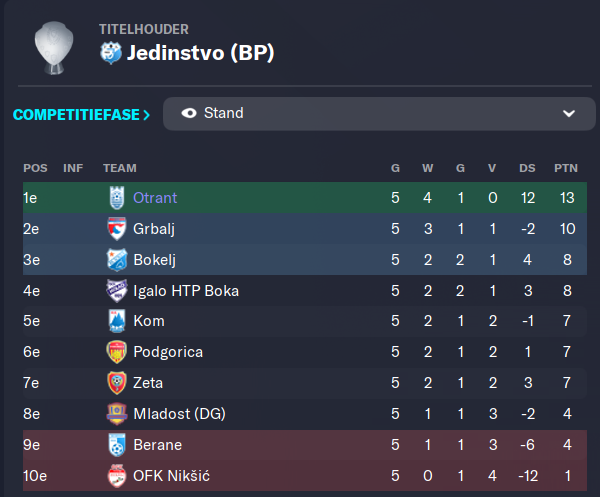Open the Otrant team link

click(155, 198)
